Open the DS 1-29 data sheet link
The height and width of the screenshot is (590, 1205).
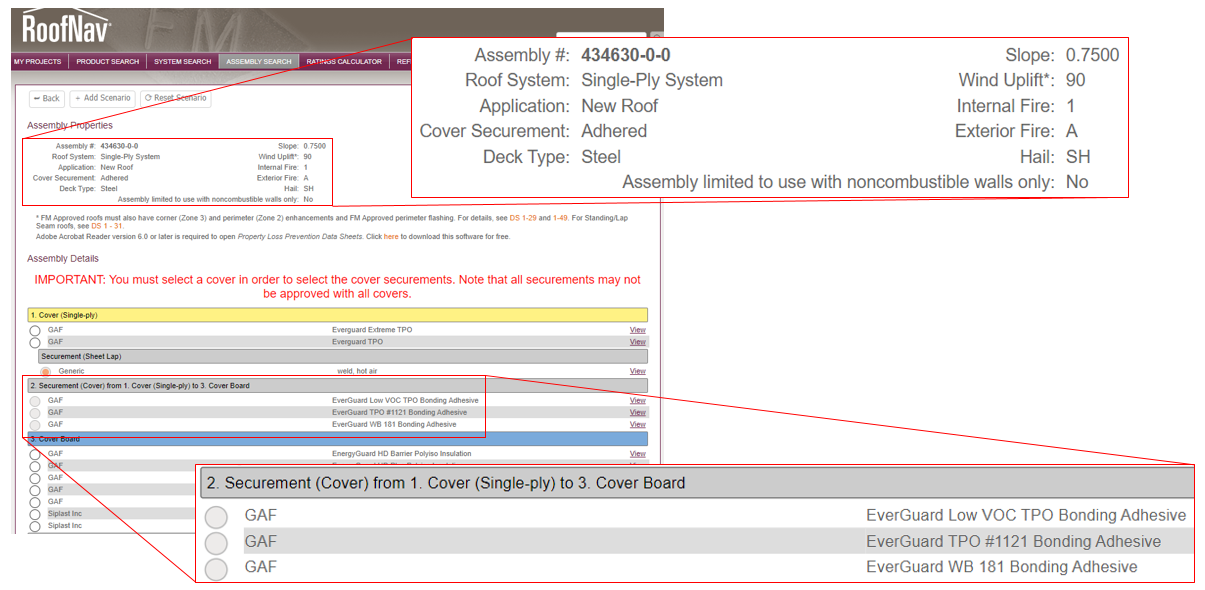[522, 217]
